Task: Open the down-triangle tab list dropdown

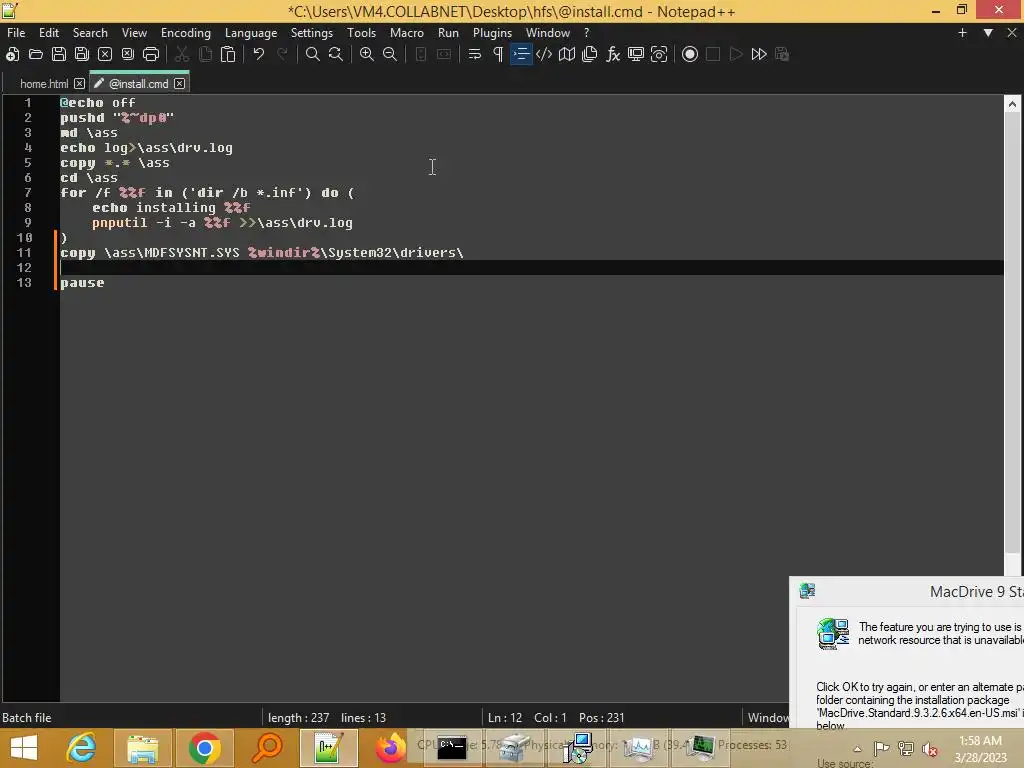Action: coord(988,33)
